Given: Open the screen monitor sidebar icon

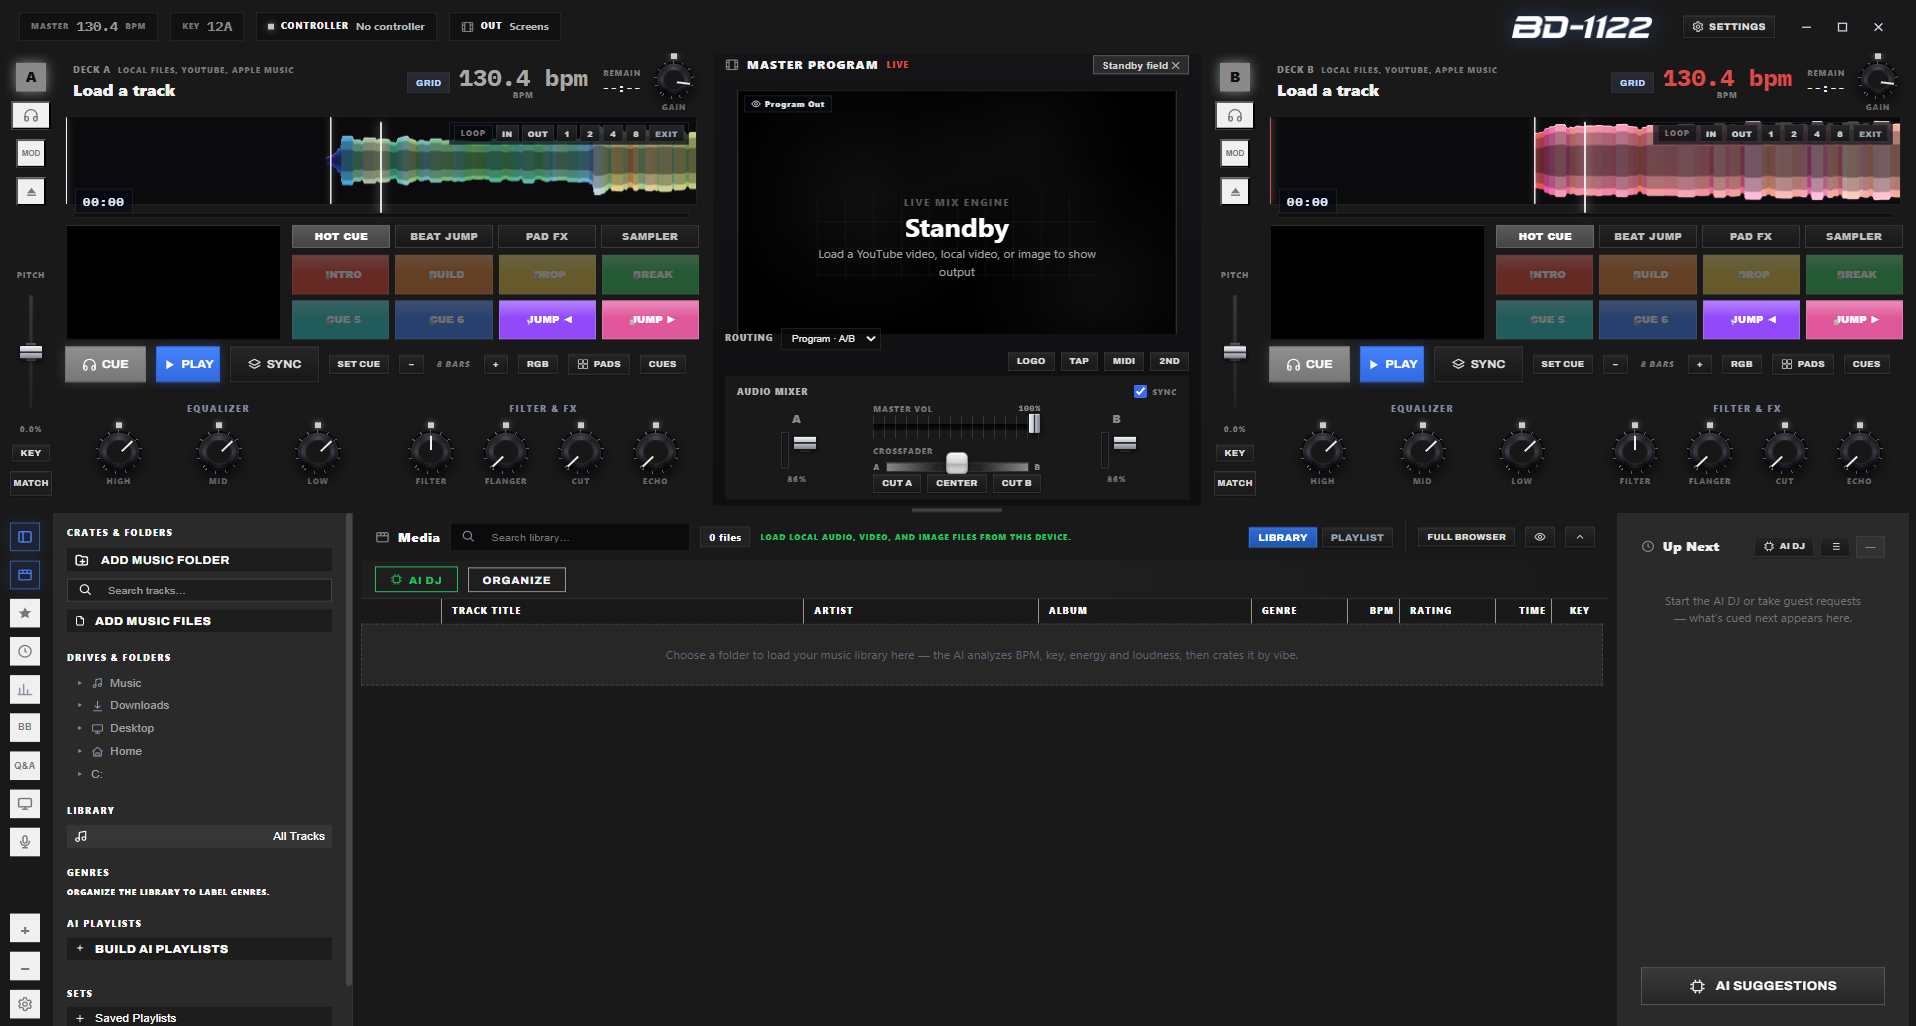Looking at the screenshot, I should (25, 803).
